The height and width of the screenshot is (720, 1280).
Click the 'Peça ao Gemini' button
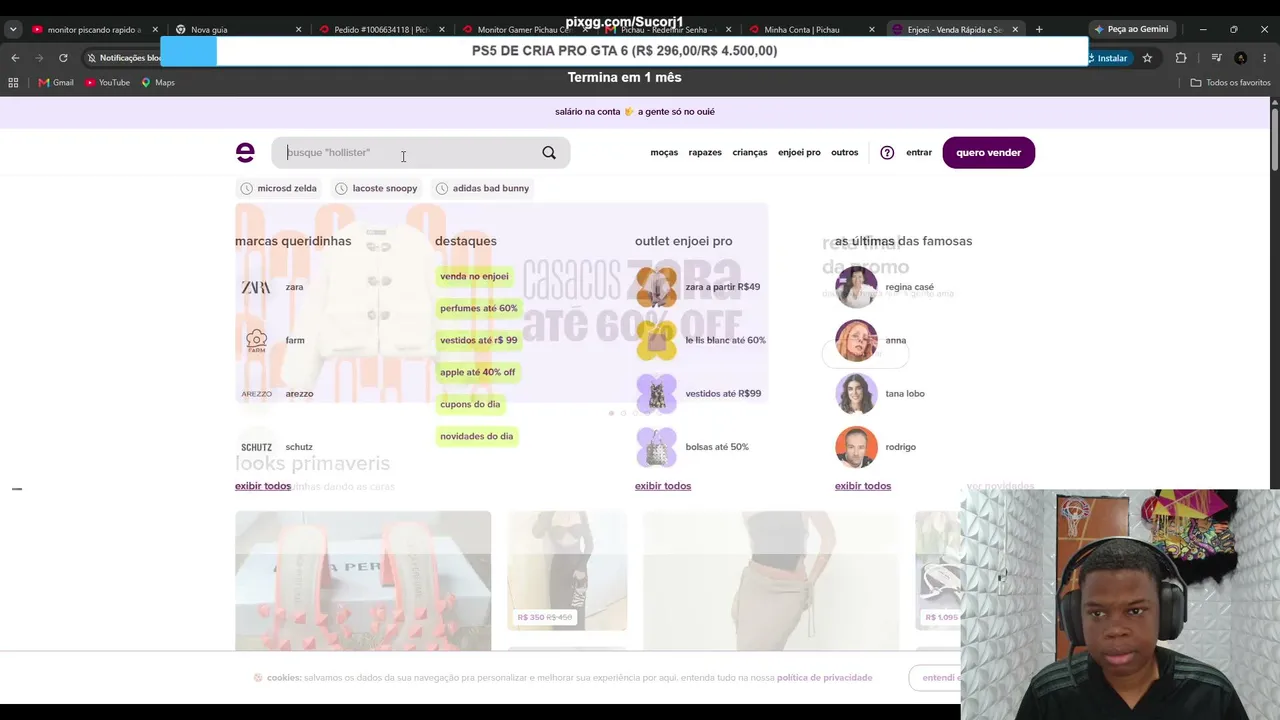pyautogui.click(x=1131, y=29)
